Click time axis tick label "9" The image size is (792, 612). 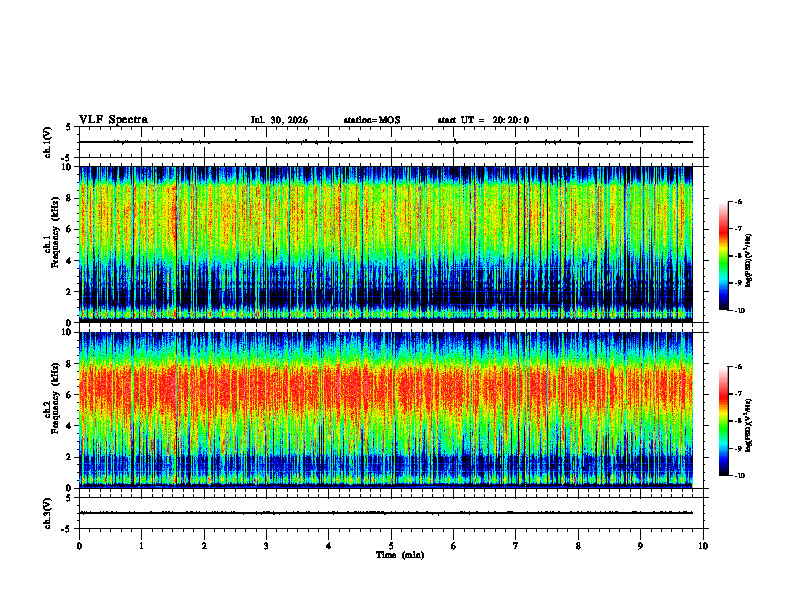click(640, 546)
